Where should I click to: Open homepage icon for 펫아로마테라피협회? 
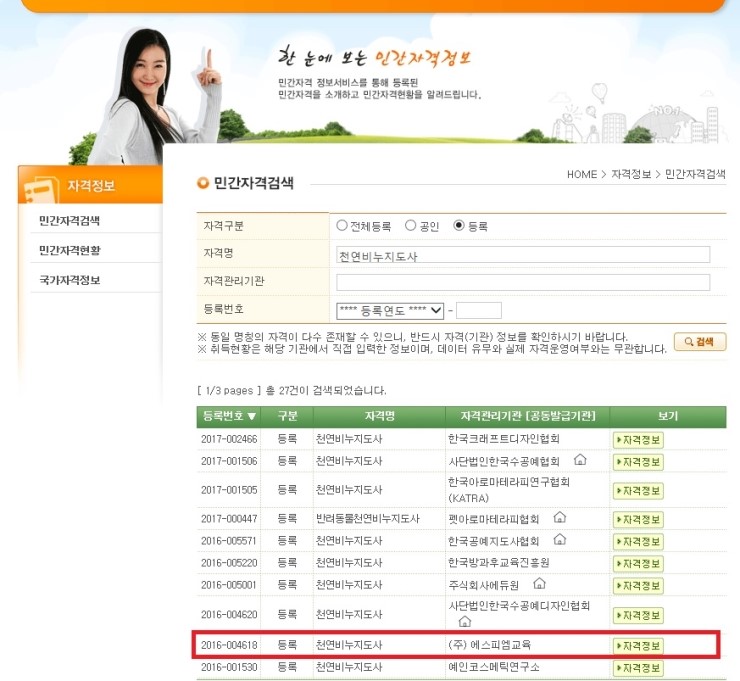[x=560, y=517]
